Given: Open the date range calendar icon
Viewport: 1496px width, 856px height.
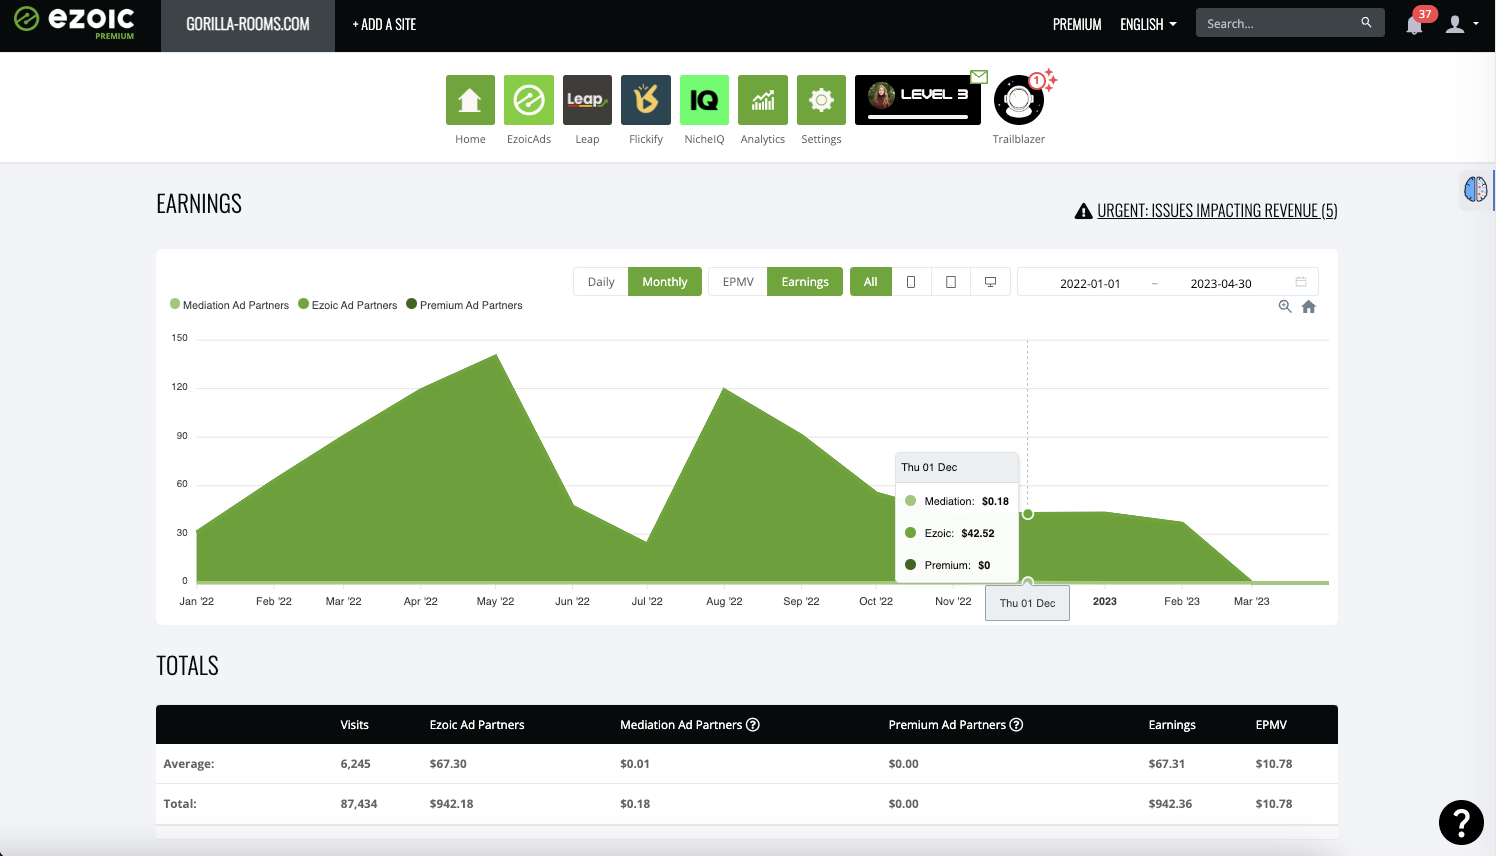Looking at the screenshot, I should tap(1301, 282).
